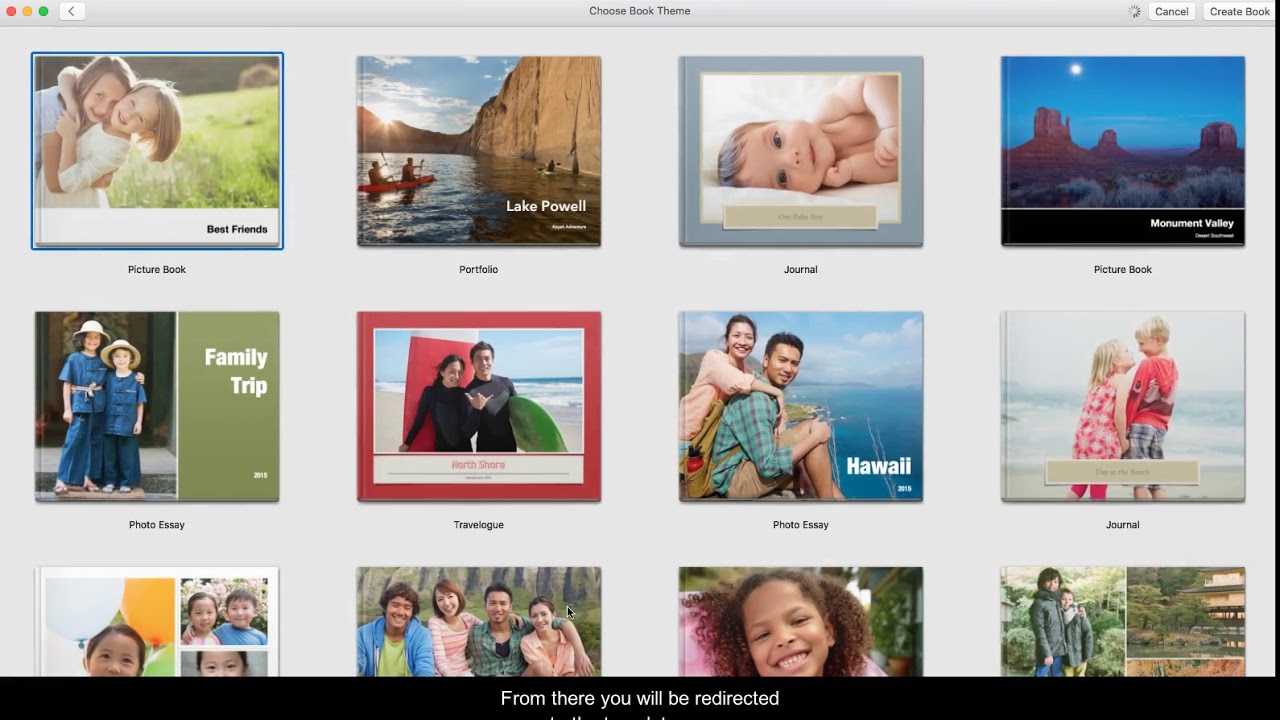Pick the baby photo Journal theme
Image resolution: width=1280 pixels, height=720 pixels.
tap(801, 151)
